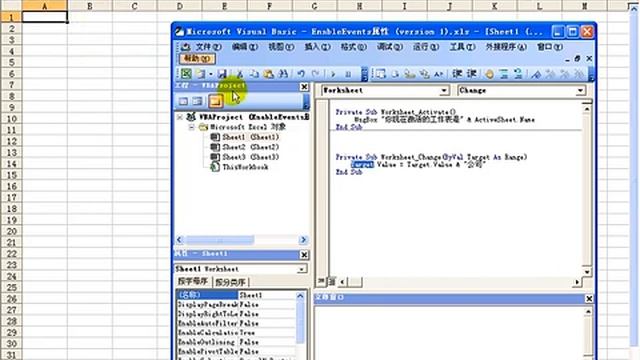Select cell A1 in Excel sheet
Viewport: 640px width, 360px height.
tap(44, 17)
